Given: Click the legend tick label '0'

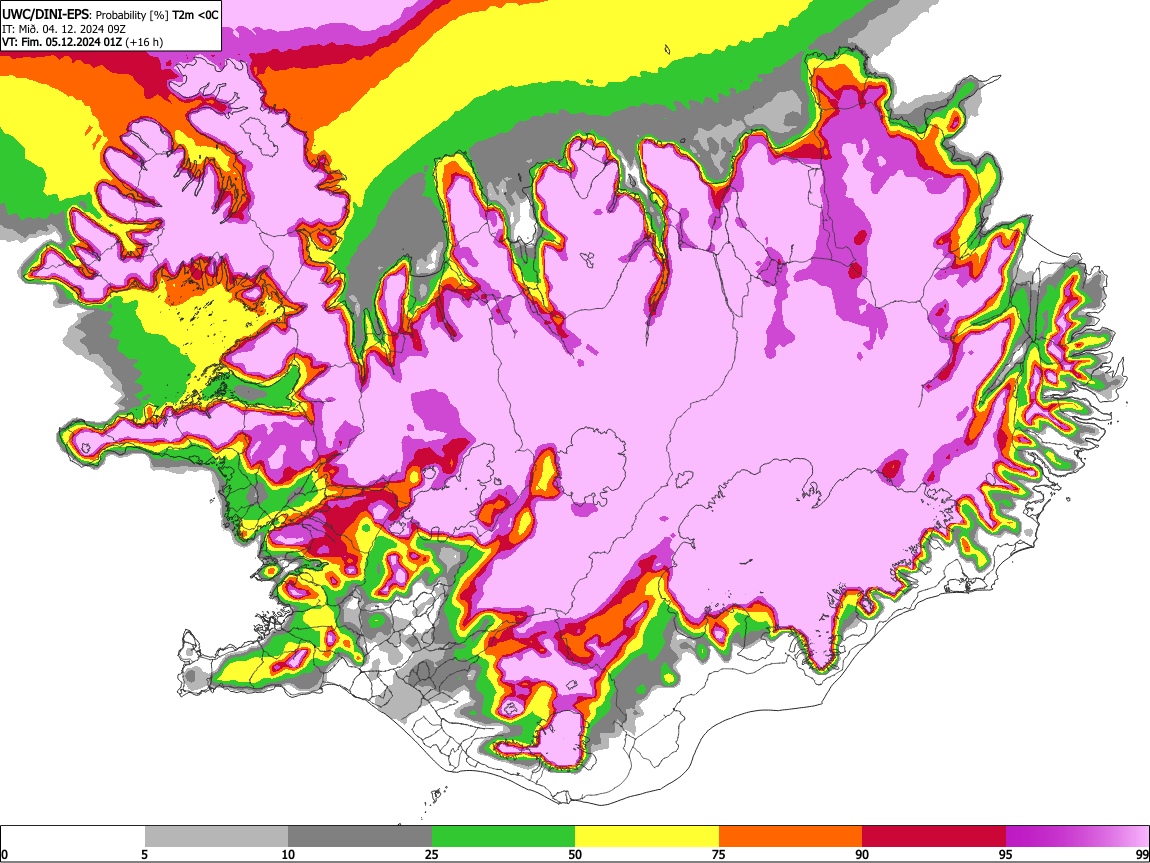Looking at the screenshot, I should click(5, 855).
